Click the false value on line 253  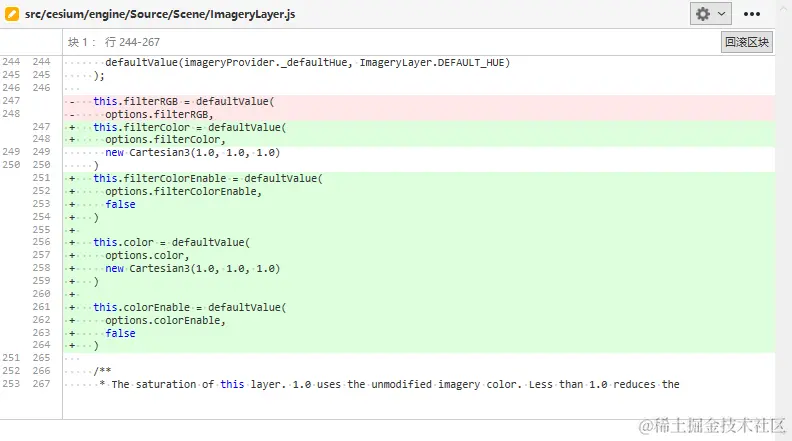tap(120, 204)
